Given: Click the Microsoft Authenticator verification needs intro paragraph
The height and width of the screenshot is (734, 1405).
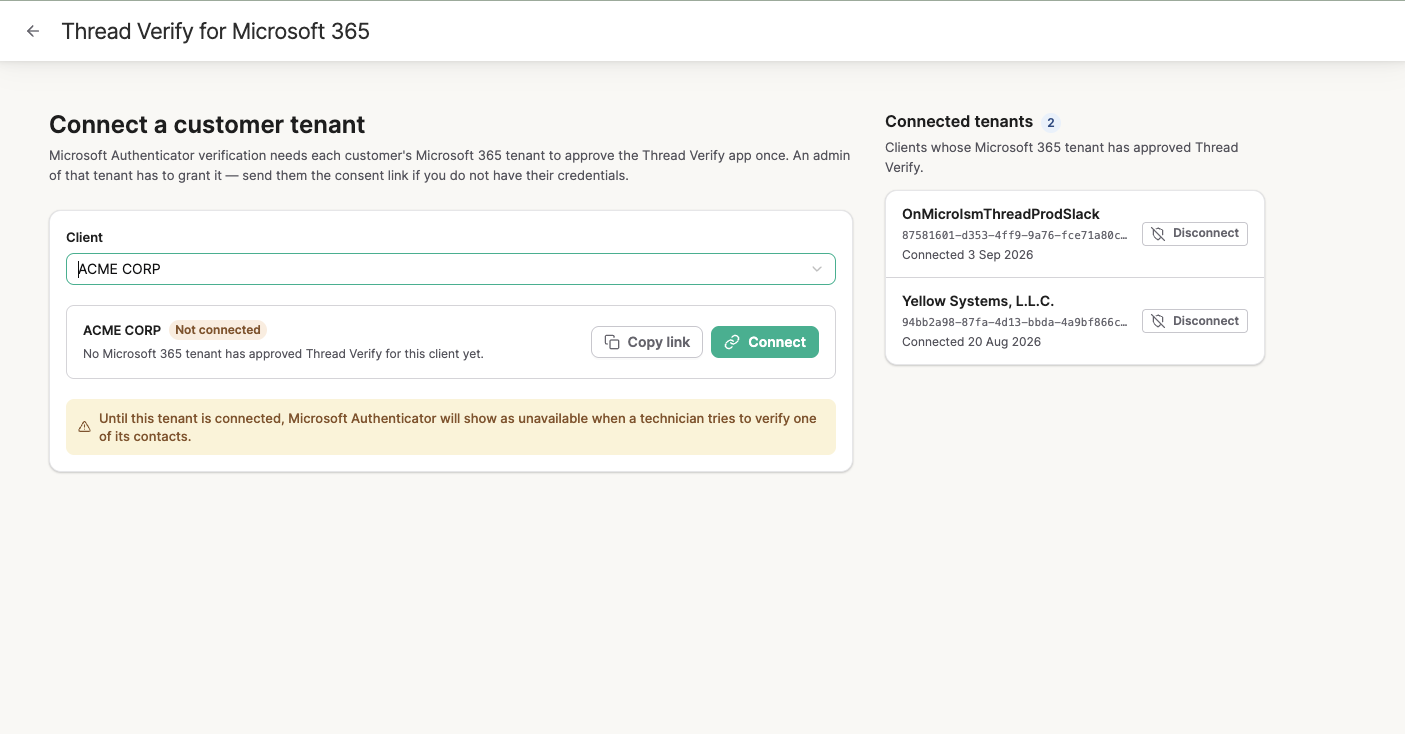Looking at the screenshot, I should 450,166.
